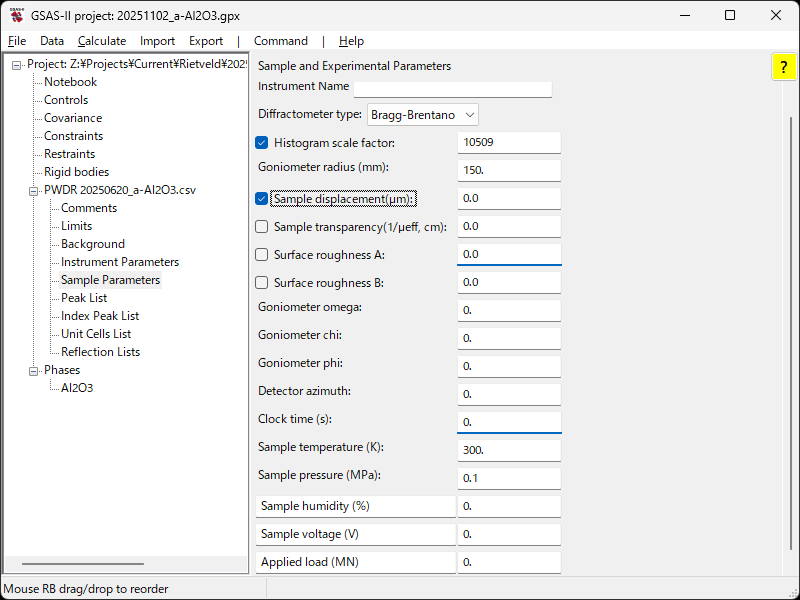
Task: Open the Background tree item
Action: pos(93,244)
